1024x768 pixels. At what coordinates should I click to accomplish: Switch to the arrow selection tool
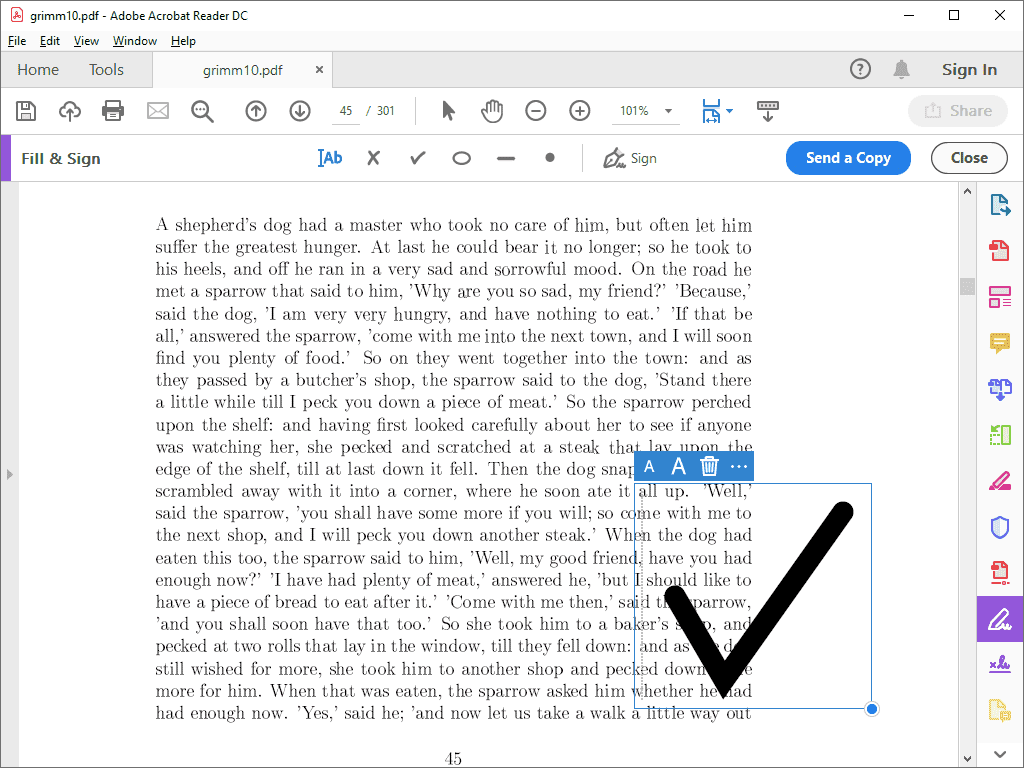[448, 111]
